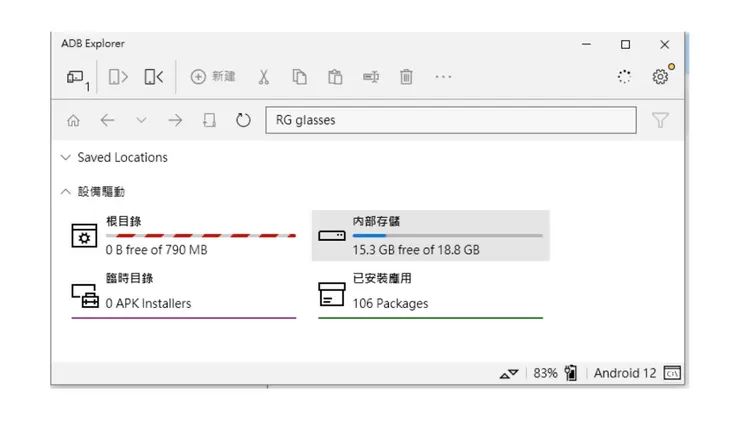The height and width of the screenshot is (422, 740).
Task: Open the settings gear icon
Action: pyautogui.click(x=660, y=77)
